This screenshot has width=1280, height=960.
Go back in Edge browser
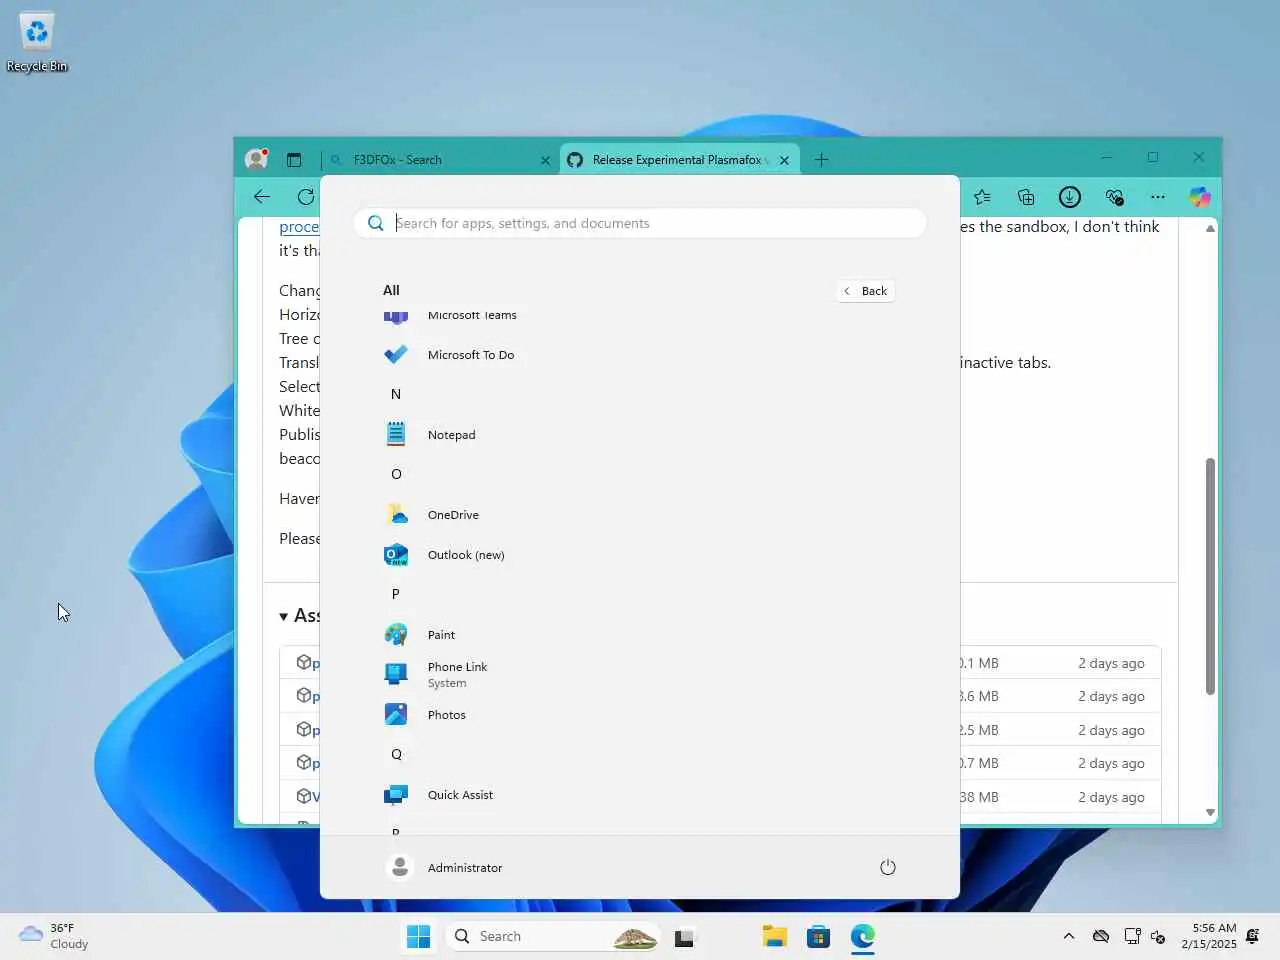(x=262, y=197)
